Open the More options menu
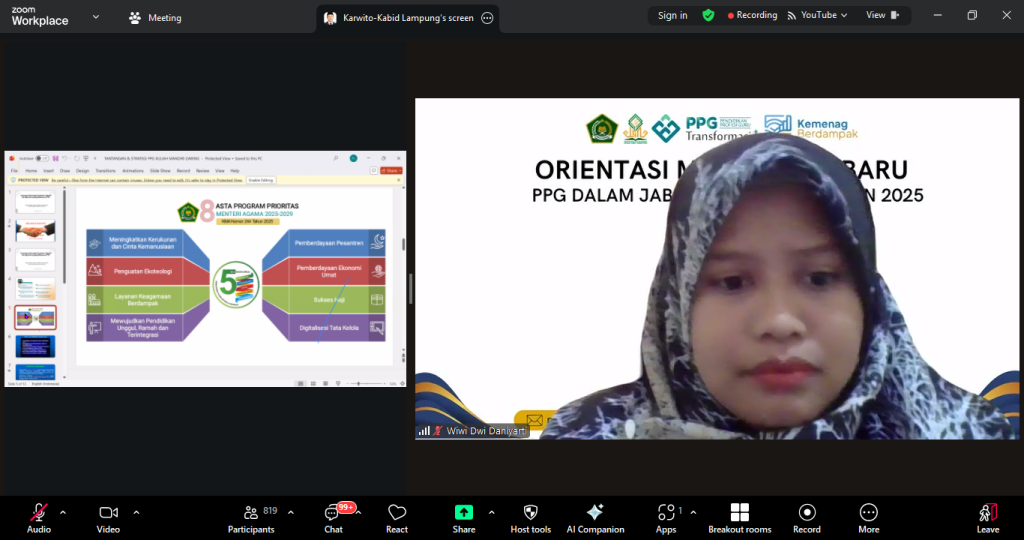This screenshot has width=1024, height=540. [x=868, y=517]
